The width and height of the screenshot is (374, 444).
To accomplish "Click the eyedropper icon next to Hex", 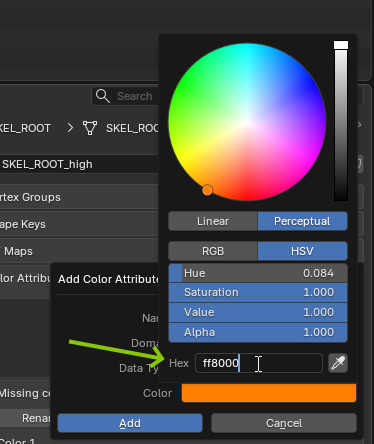I will 338,363.
